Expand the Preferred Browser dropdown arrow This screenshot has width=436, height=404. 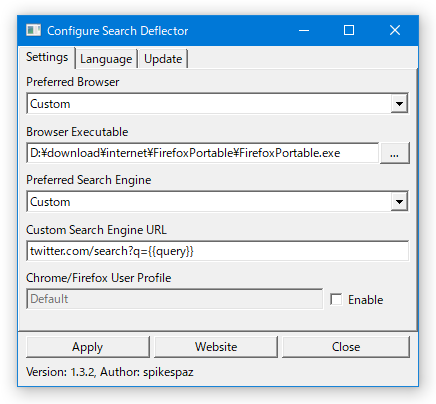(399, 104)
